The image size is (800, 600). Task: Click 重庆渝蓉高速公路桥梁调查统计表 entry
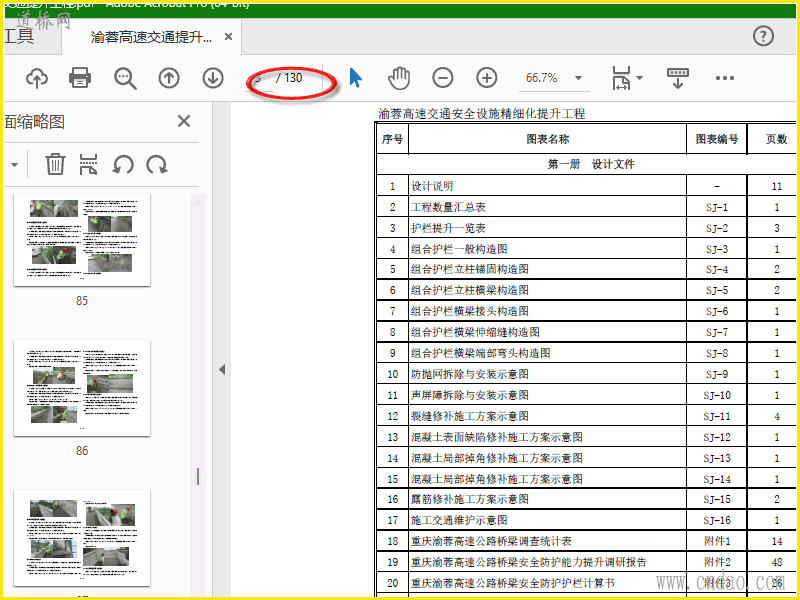[491, 541]
